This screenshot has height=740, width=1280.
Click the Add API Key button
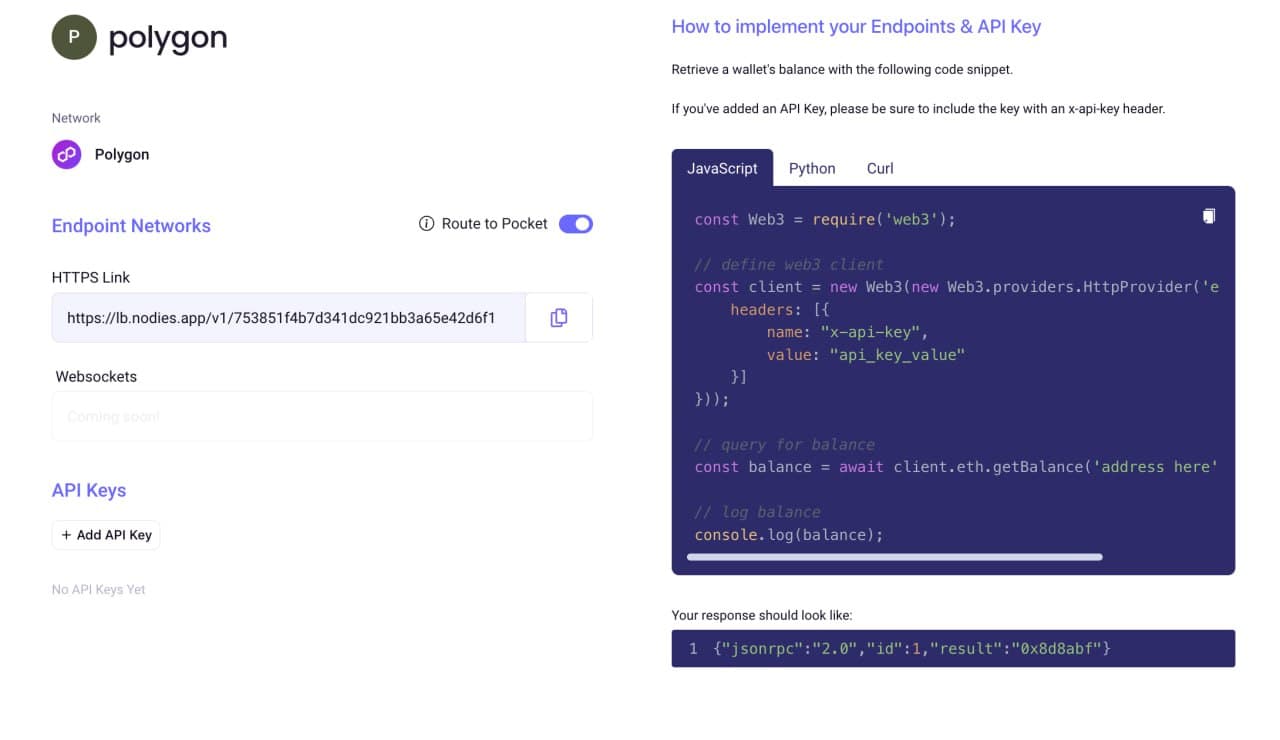106,535
